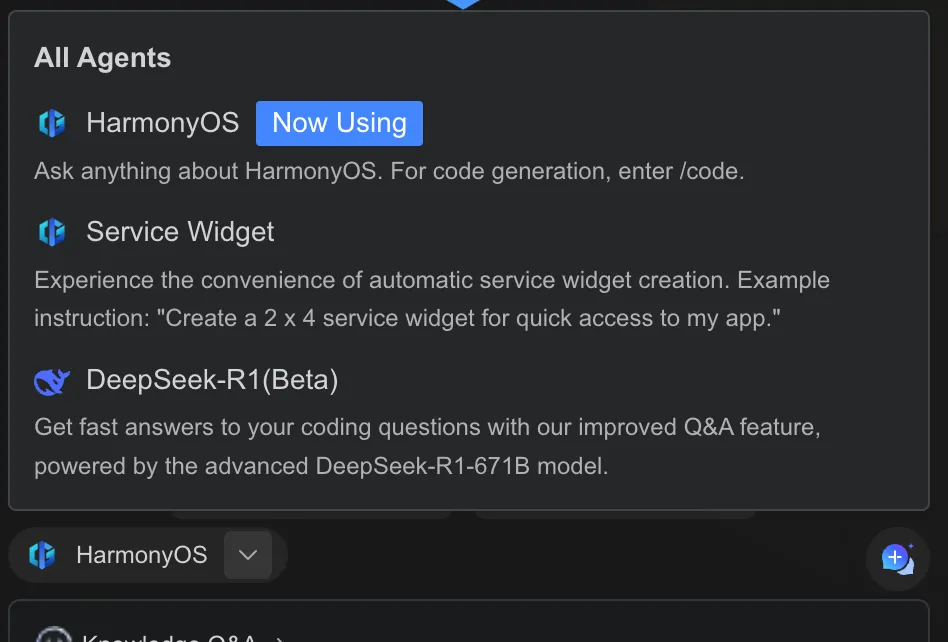The height and width of the screenshot is (642, 948).
Task: Click the blue Now Using badge
Action: point(339,123)
